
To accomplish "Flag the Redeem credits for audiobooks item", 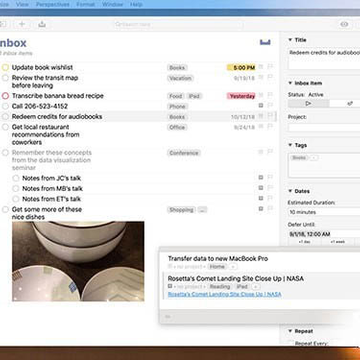I will coord(270,116).
